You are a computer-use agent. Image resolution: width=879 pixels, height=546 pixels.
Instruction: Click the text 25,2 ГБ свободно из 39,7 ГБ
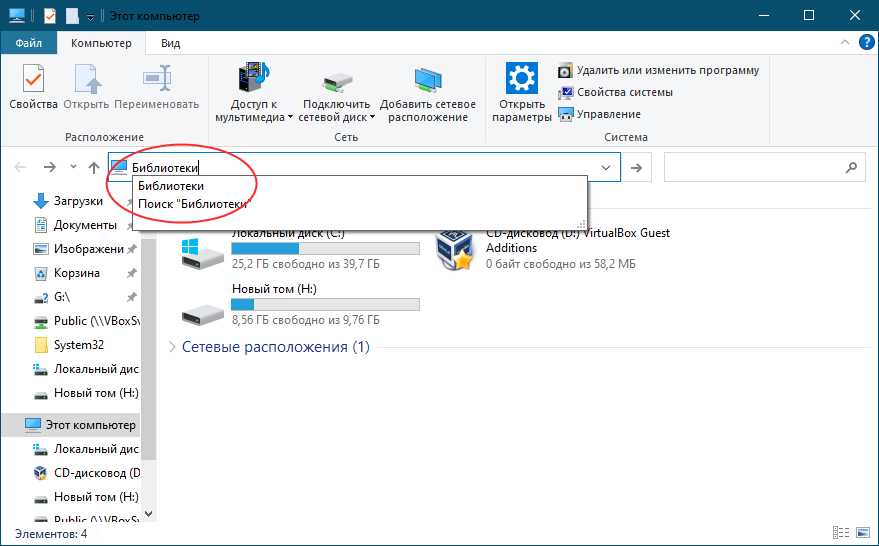[306, 264]
